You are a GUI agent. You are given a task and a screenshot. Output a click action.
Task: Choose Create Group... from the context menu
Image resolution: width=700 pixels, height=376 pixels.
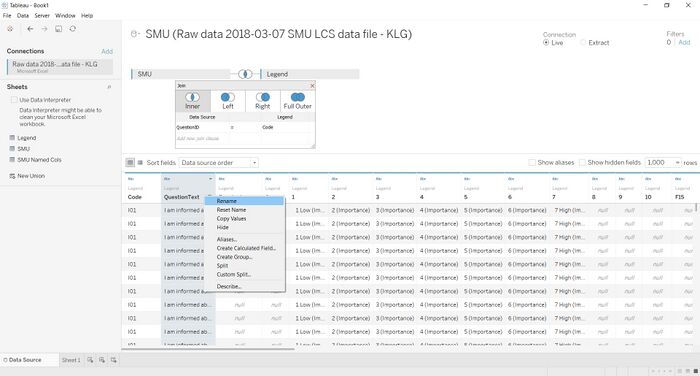[x=244, y=257]
